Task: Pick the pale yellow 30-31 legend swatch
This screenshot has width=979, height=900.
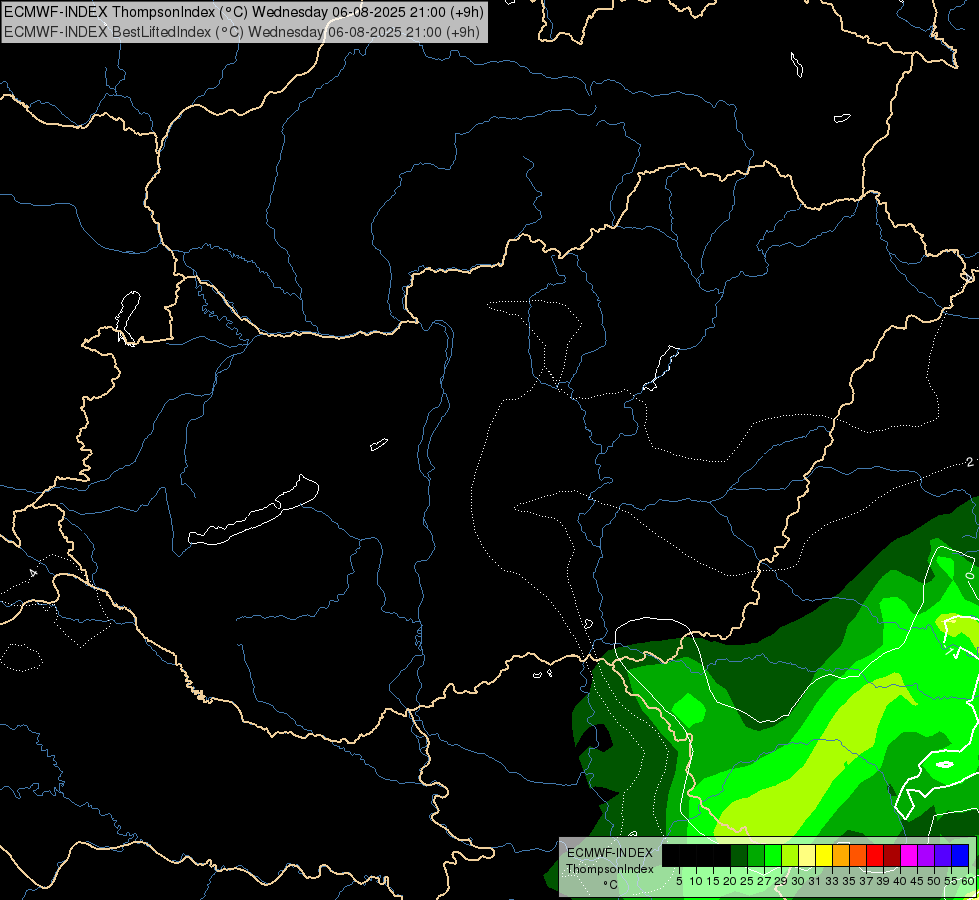Action: [807, 855]
